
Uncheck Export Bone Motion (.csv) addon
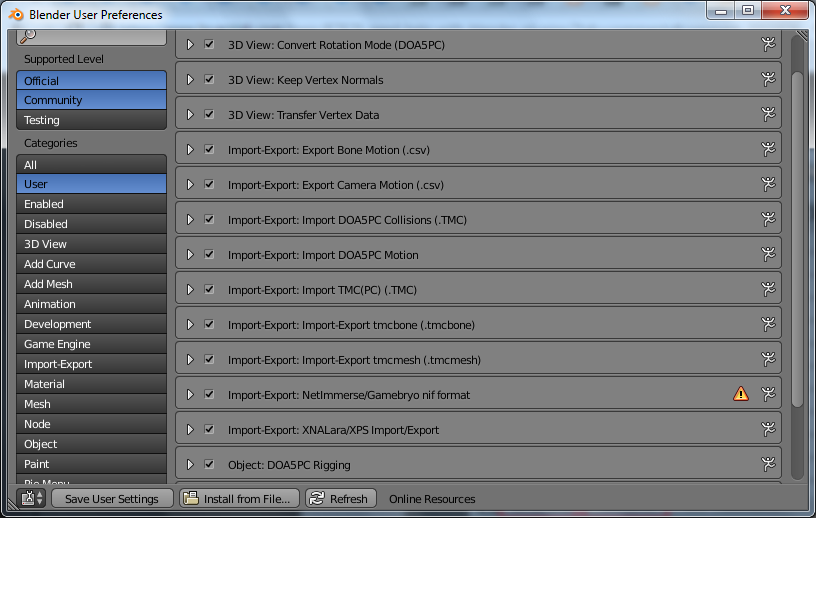(x=209, y=149)
